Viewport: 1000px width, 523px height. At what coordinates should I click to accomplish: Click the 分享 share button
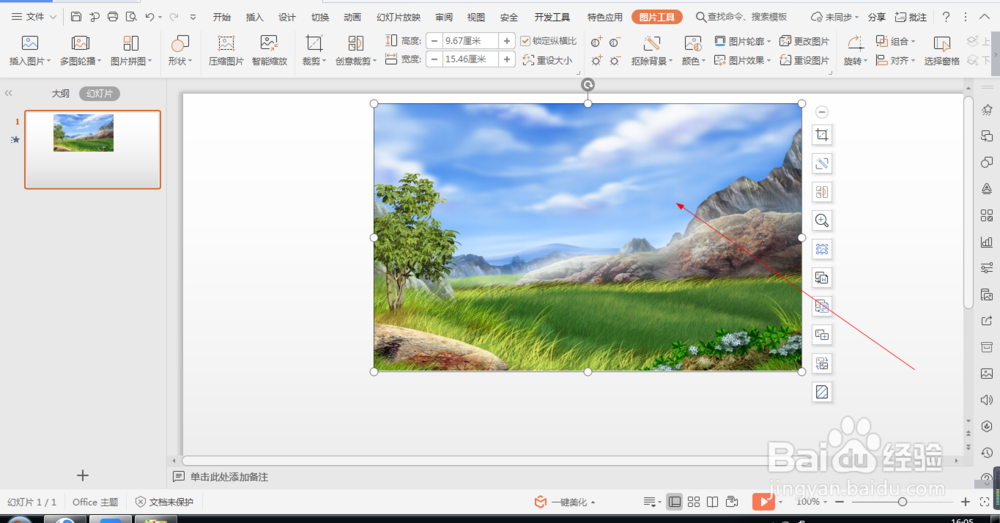click(876, 17)
